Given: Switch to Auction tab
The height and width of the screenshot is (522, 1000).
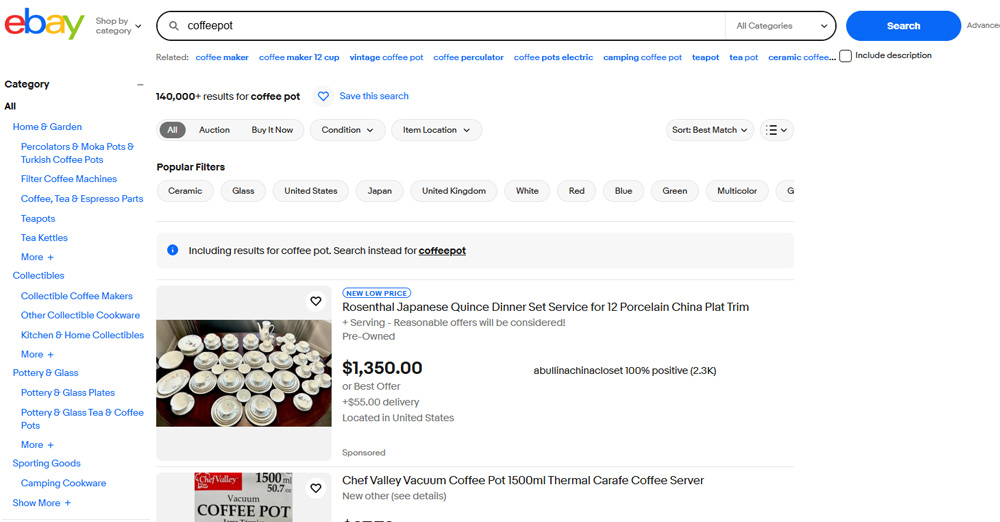Looking at the screenshot, I should pyautogui.click(x=214, y=130).
